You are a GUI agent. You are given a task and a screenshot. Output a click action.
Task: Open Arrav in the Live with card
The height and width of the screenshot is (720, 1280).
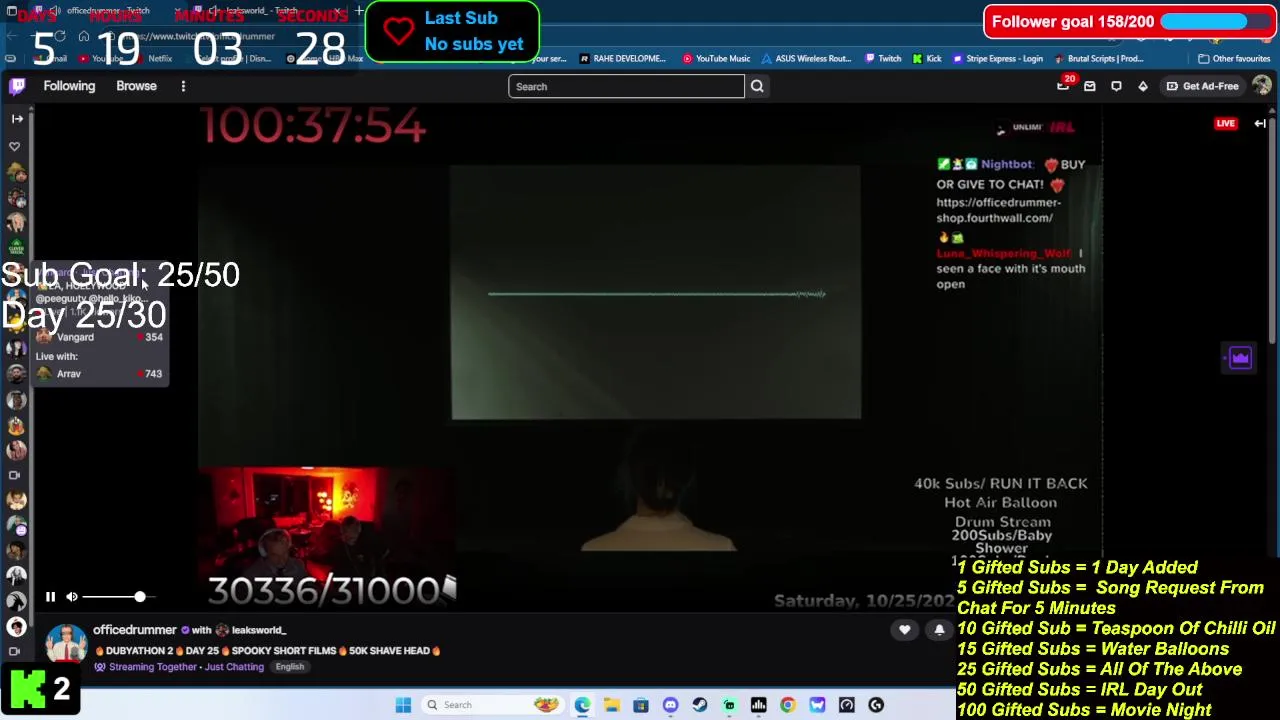click(99, 373)
